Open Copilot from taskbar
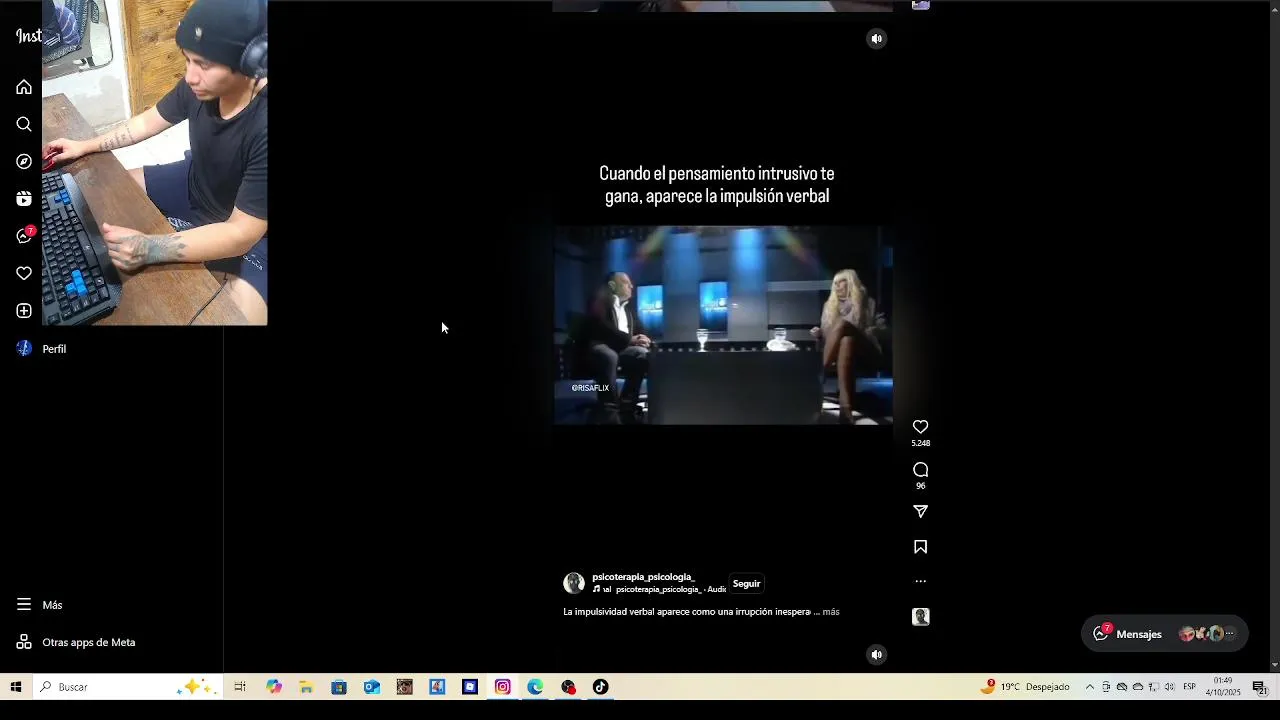This screenshot has height=720, width=1280. pyautogui.click(x=273, y=687)
